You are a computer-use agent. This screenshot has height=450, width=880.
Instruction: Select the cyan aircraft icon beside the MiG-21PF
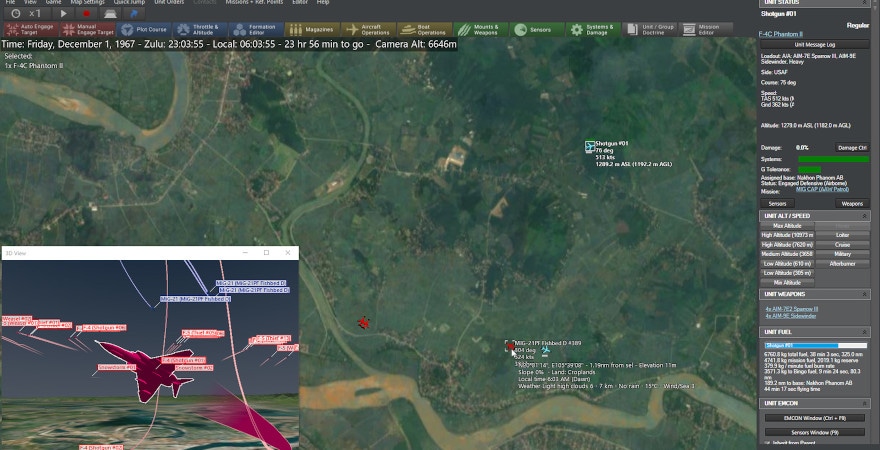(x=544, y=350)
